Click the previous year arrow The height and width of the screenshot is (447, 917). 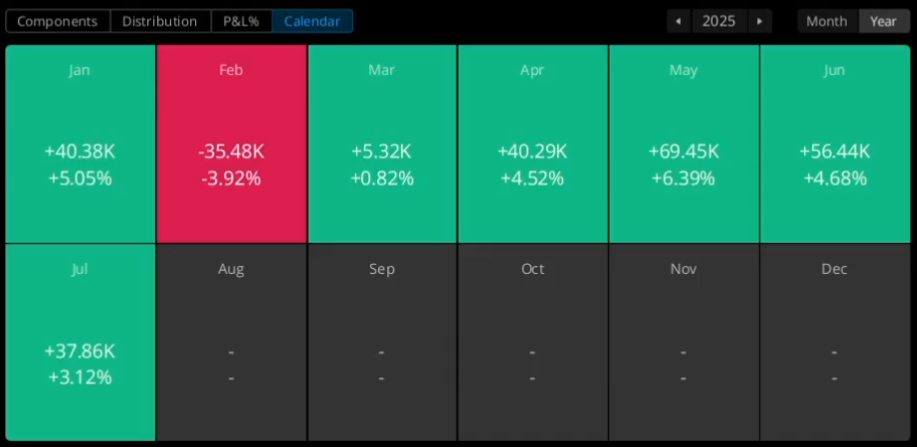pyautogui.click(x=679, y=21)
